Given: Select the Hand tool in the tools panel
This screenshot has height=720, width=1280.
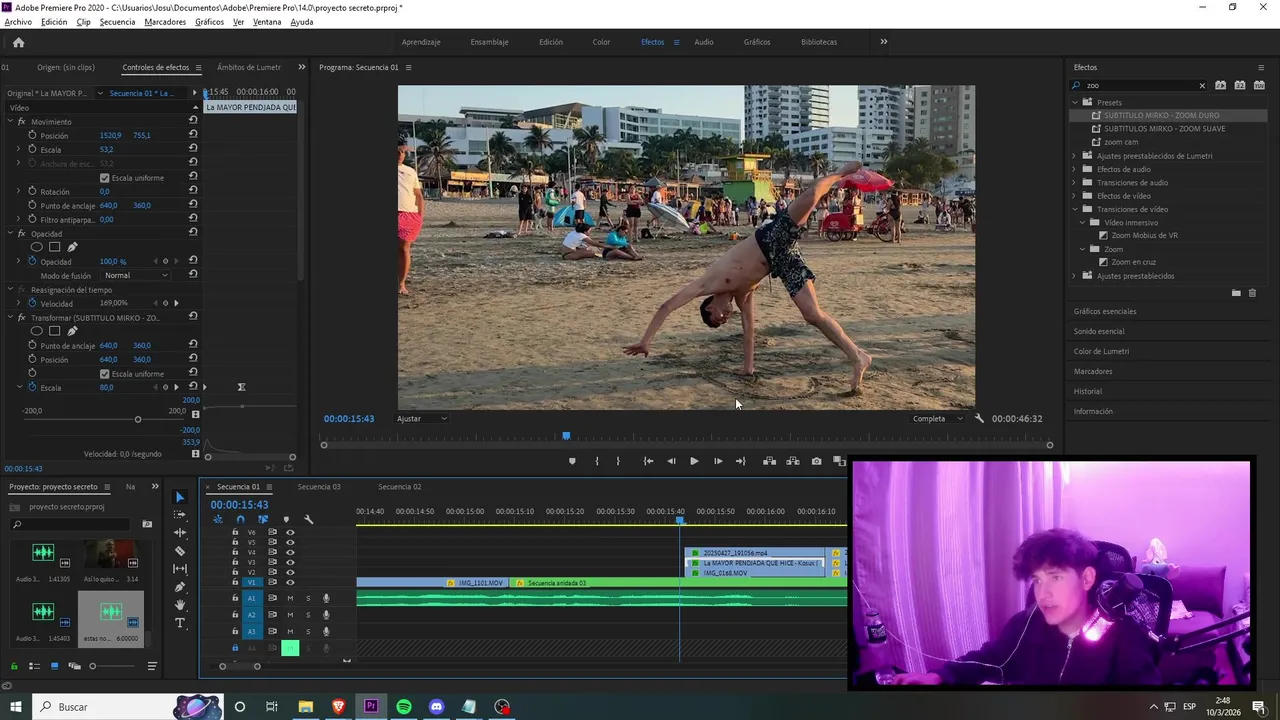Looking at the screenshot, I should click(x=180, y=605).
